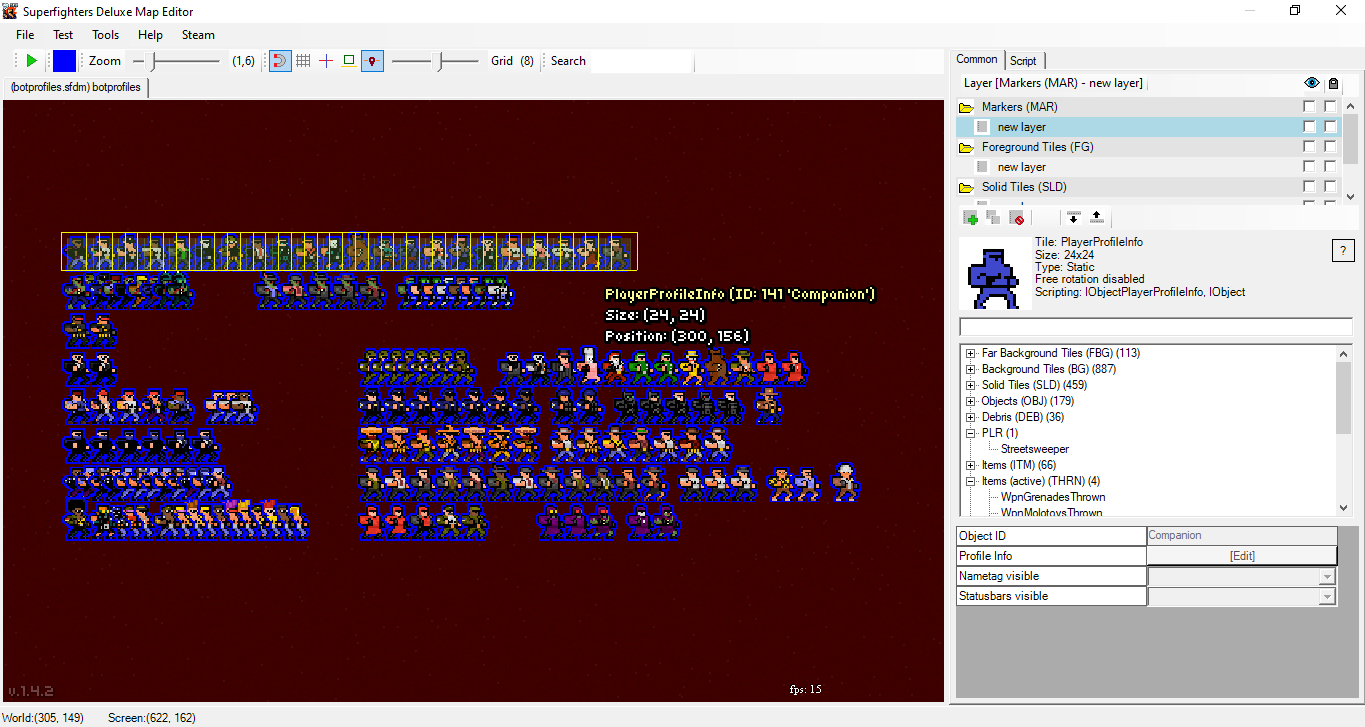Toggle the grid display icon

tap(303, 61)
